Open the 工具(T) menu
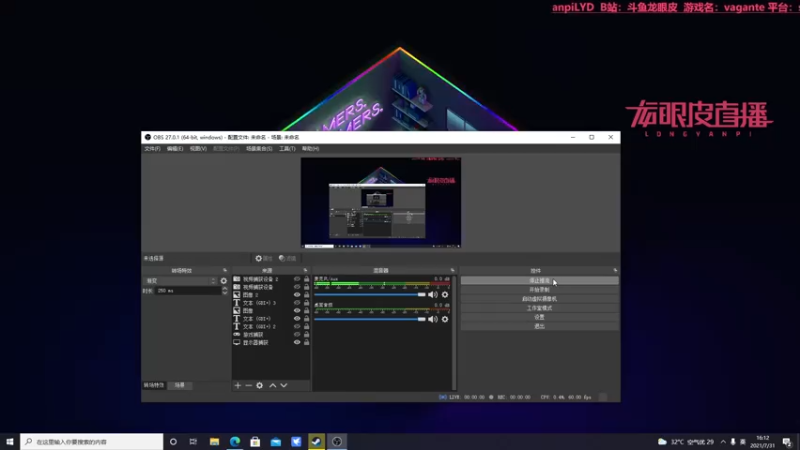Image resolution: width=800 pixels, height=450 pixels. pos(287,148)
